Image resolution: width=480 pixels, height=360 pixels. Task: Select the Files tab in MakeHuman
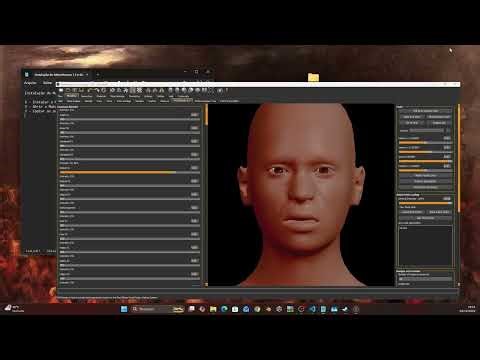pos(61,96)
